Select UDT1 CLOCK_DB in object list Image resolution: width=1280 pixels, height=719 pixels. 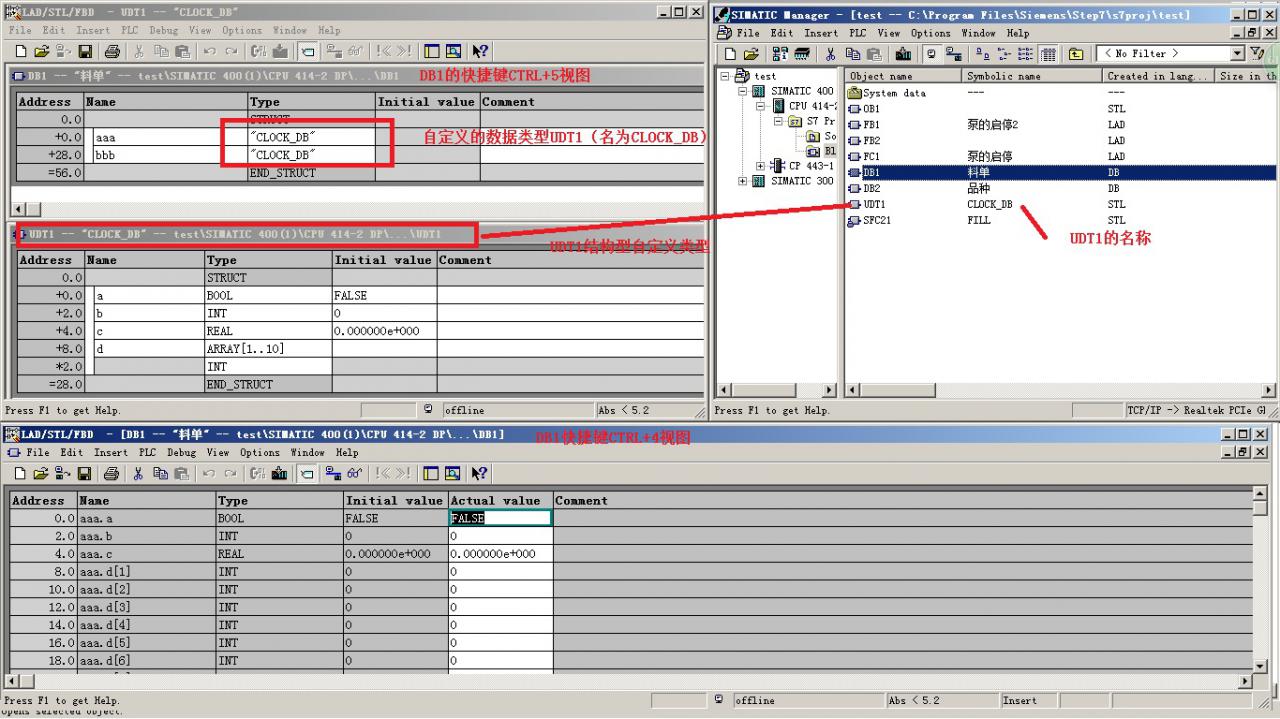point(874,204)
